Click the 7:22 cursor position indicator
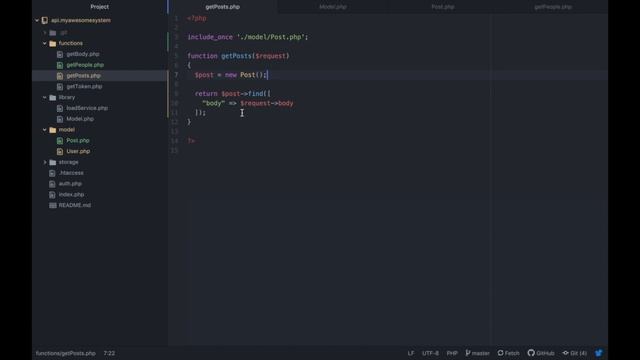 pos(109,353)
